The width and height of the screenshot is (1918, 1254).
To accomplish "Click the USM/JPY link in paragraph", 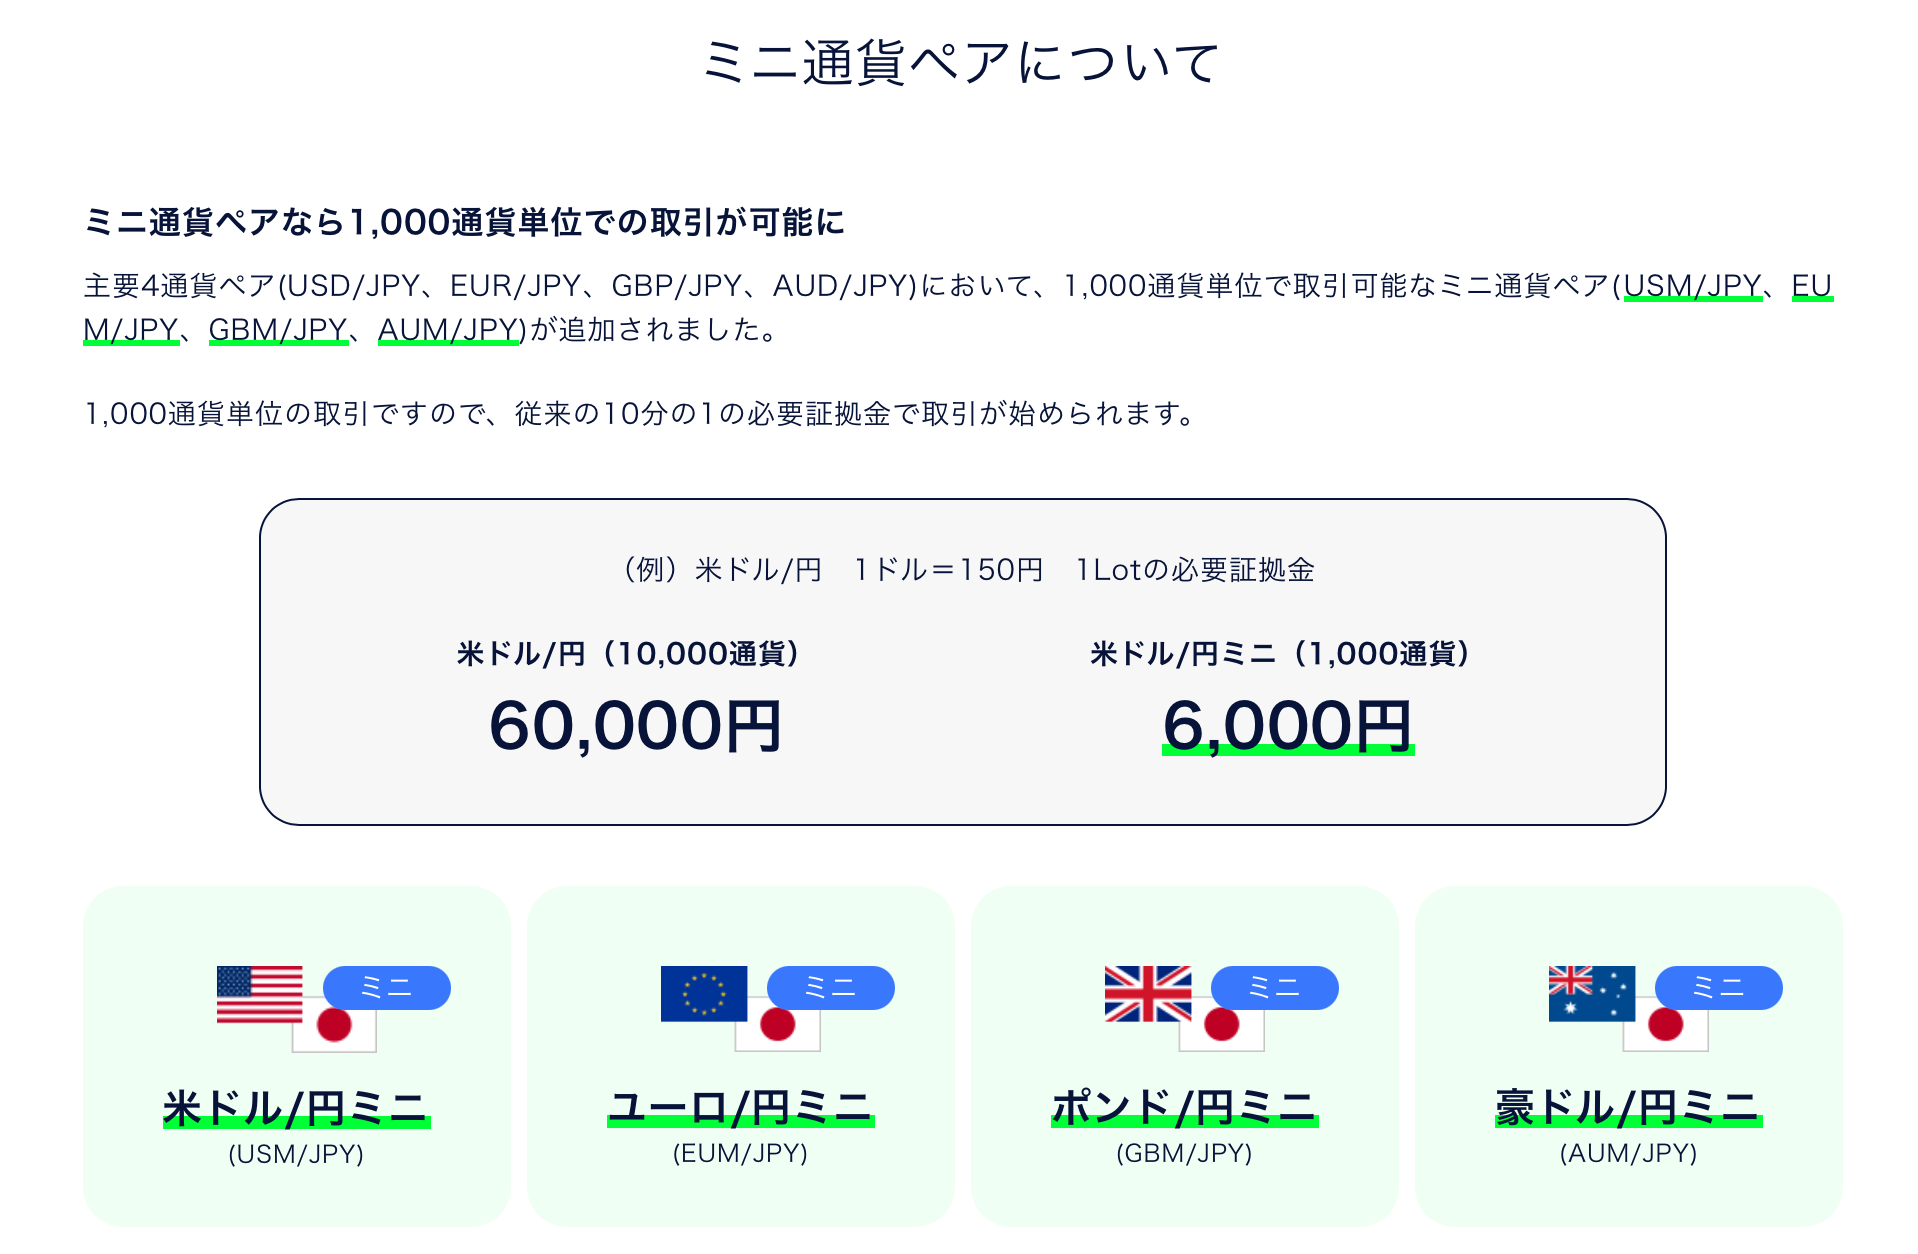I will [1692, 286].
